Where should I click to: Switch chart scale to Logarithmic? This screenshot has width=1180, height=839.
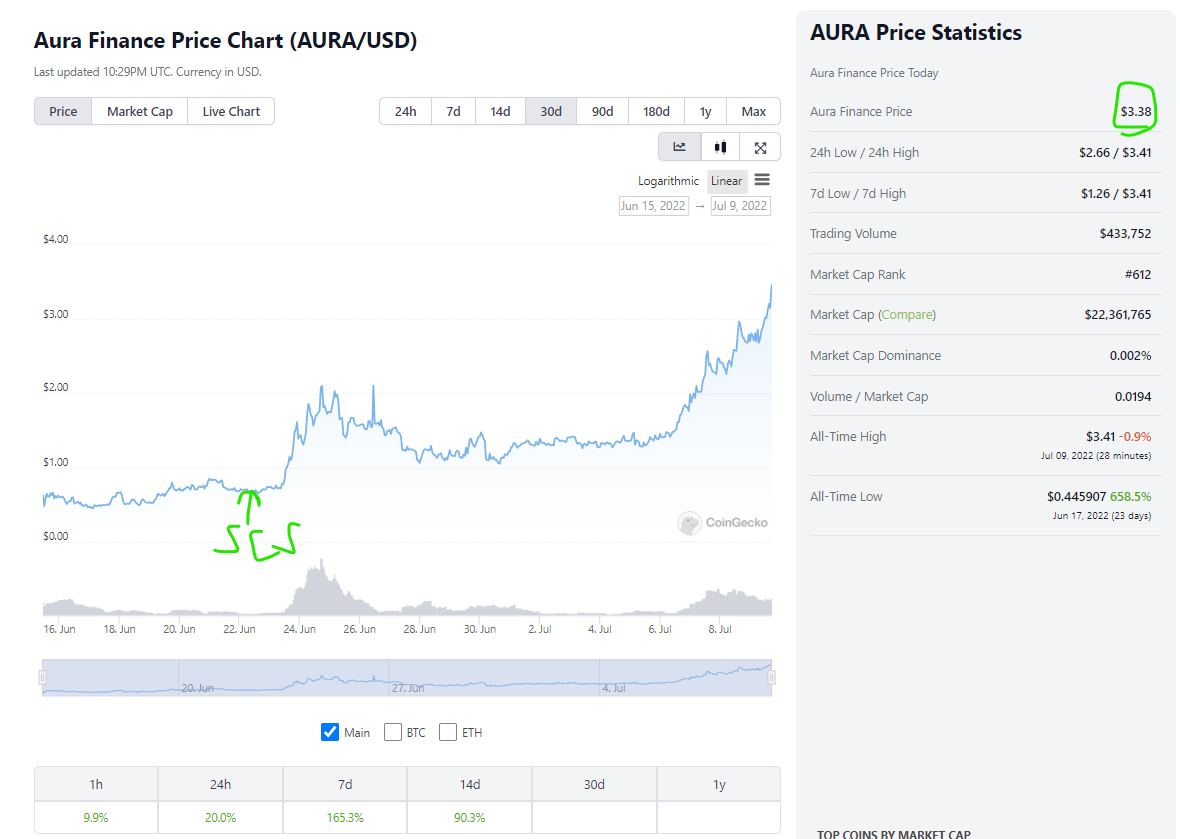tap(669, 181)
